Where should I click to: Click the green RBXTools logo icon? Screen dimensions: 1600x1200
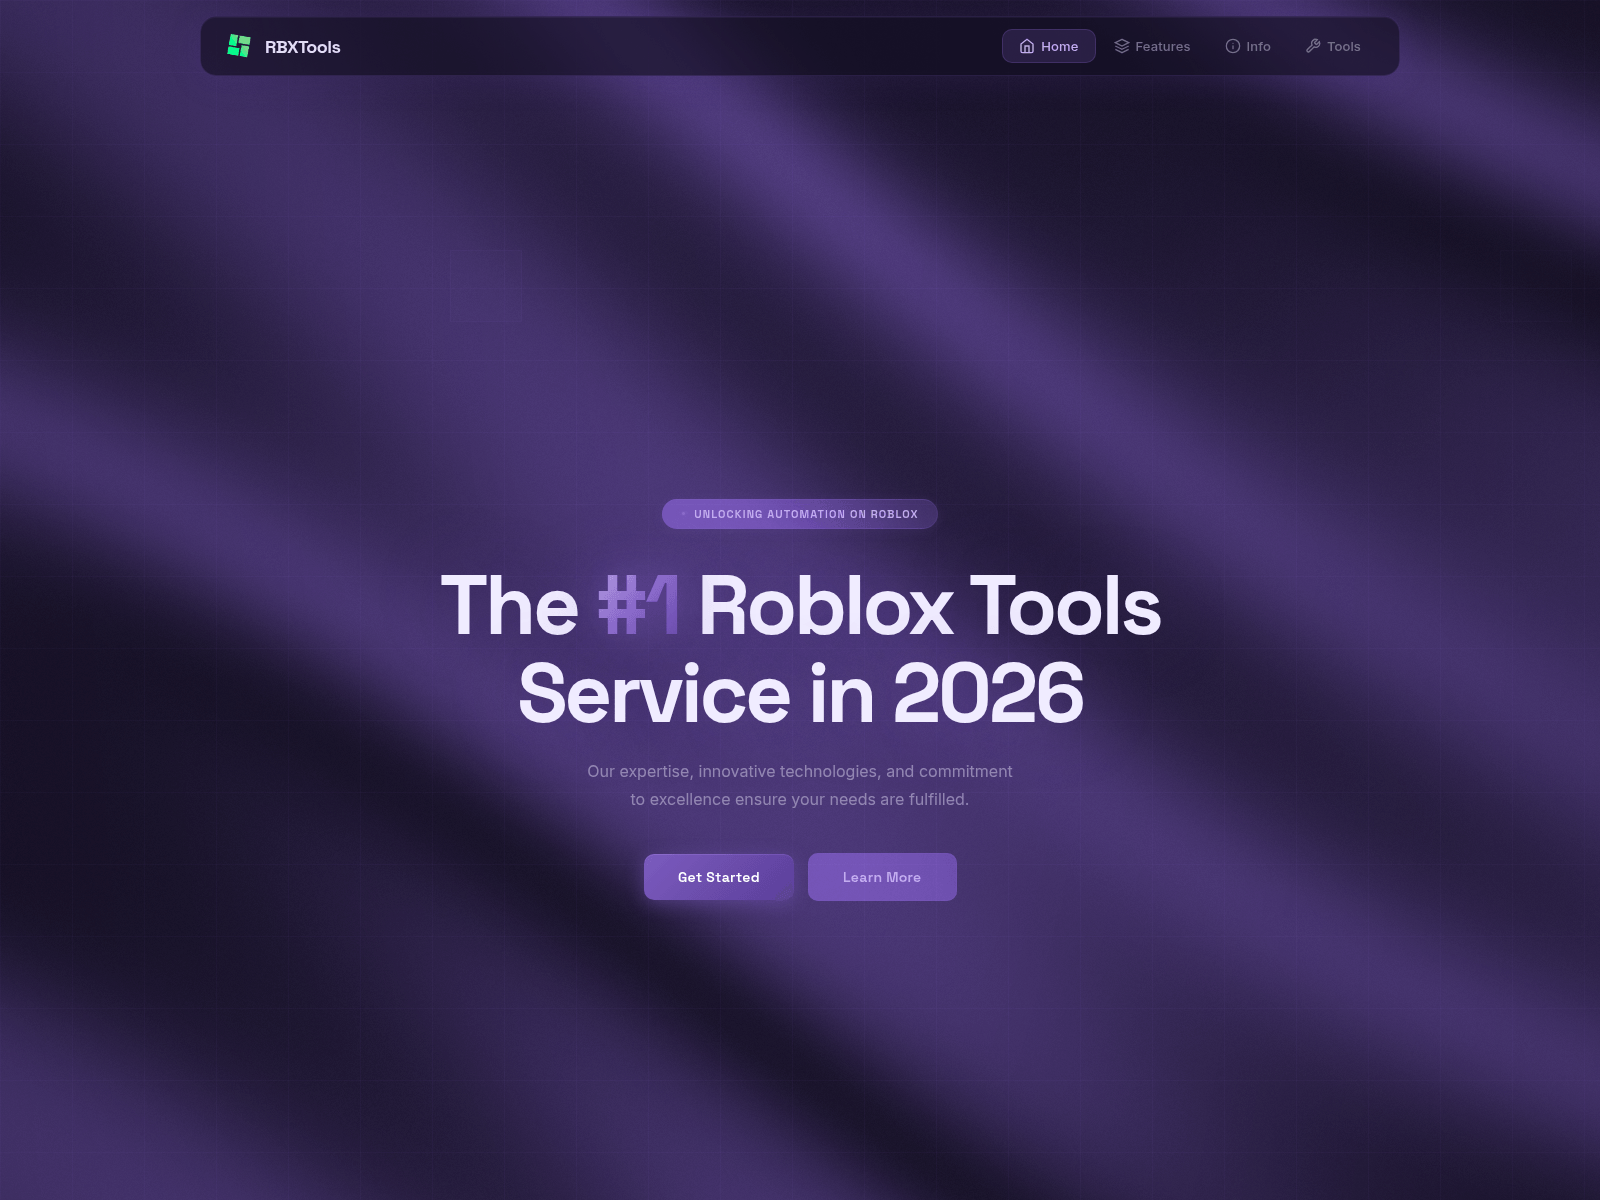(x=239, y=46)
